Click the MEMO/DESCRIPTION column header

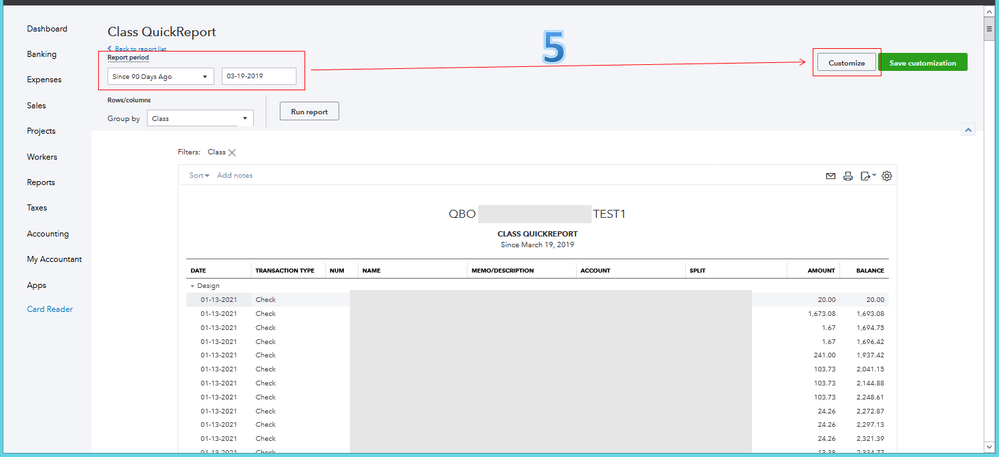[x=503, y=270]
